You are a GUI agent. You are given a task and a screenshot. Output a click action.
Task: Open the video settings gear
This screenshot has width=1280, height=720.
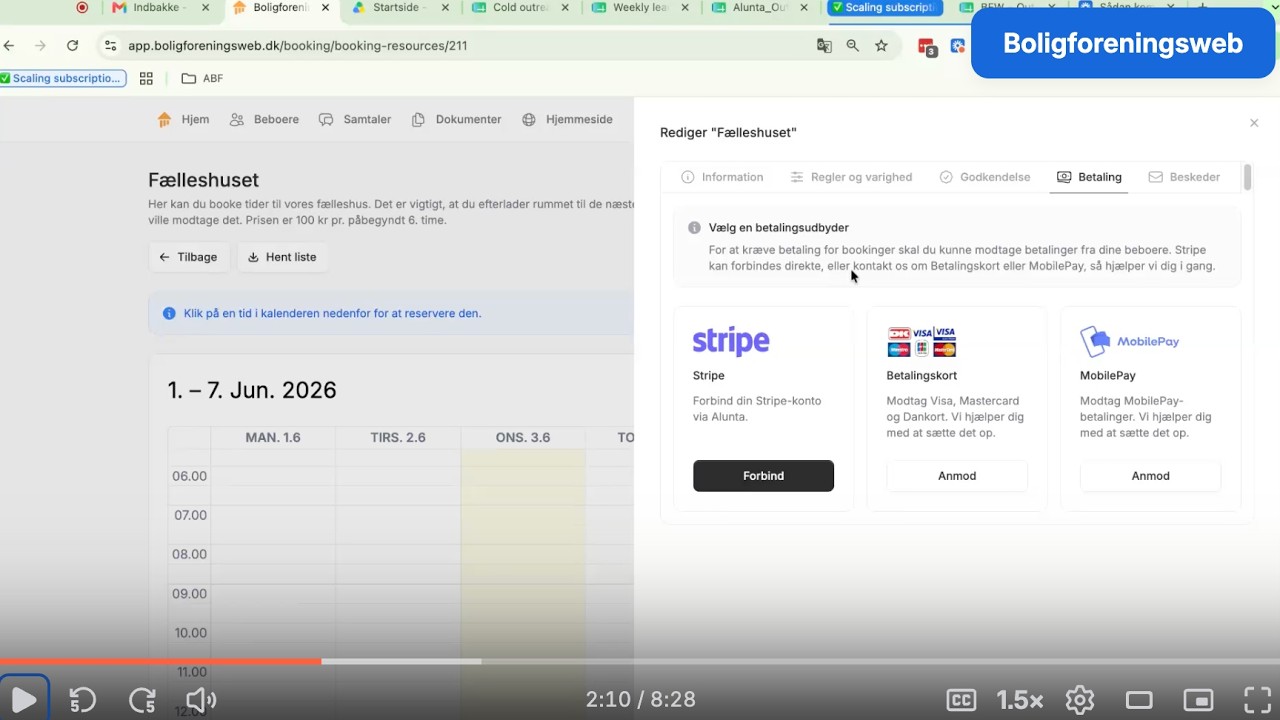pos(1080,700)
